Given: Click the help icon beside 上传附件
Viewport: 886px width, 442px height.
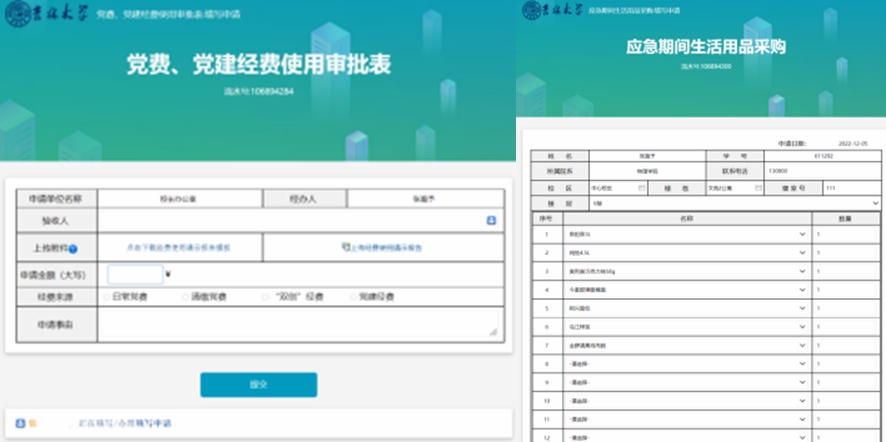Looking at the screenshot, I should coord(73,247).
